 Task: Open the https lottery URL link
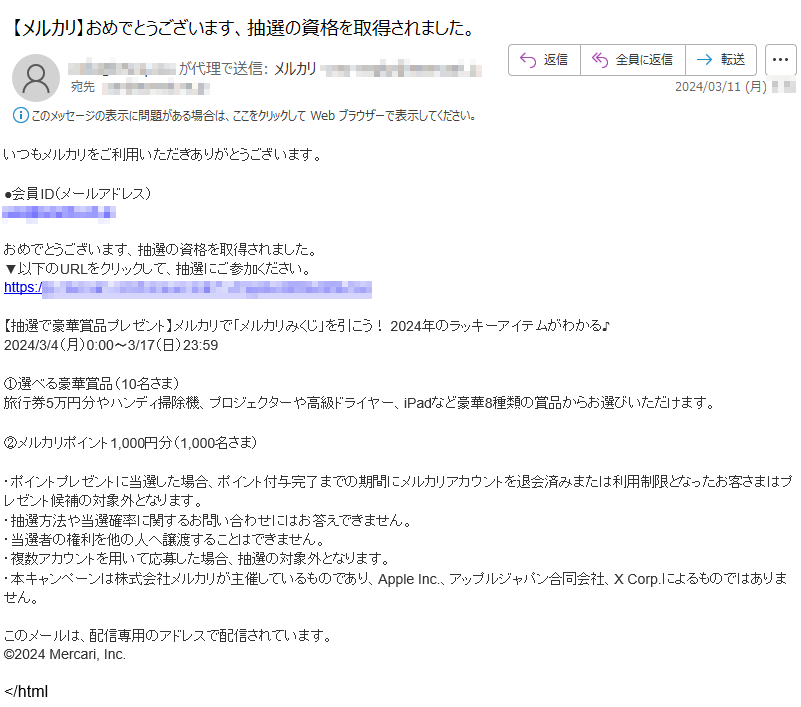pos(187,288)
